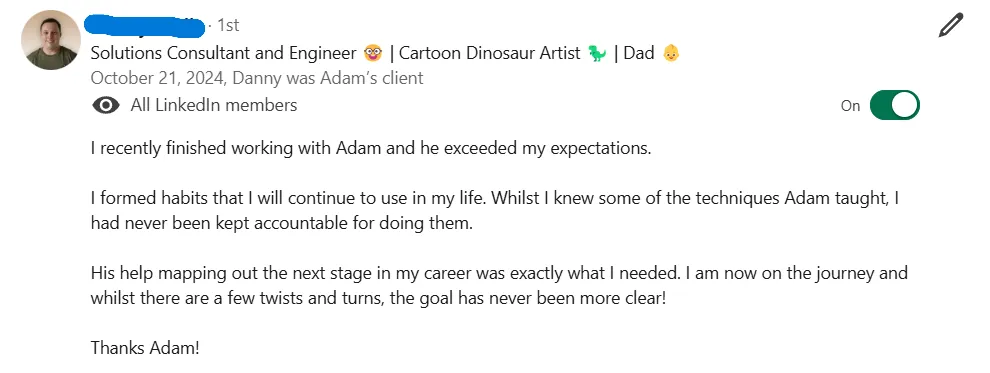Image resolution: width=990 pixels, height=373 pixels.
Task: Click the green dinosaur emoji
Action: (597, 54)
